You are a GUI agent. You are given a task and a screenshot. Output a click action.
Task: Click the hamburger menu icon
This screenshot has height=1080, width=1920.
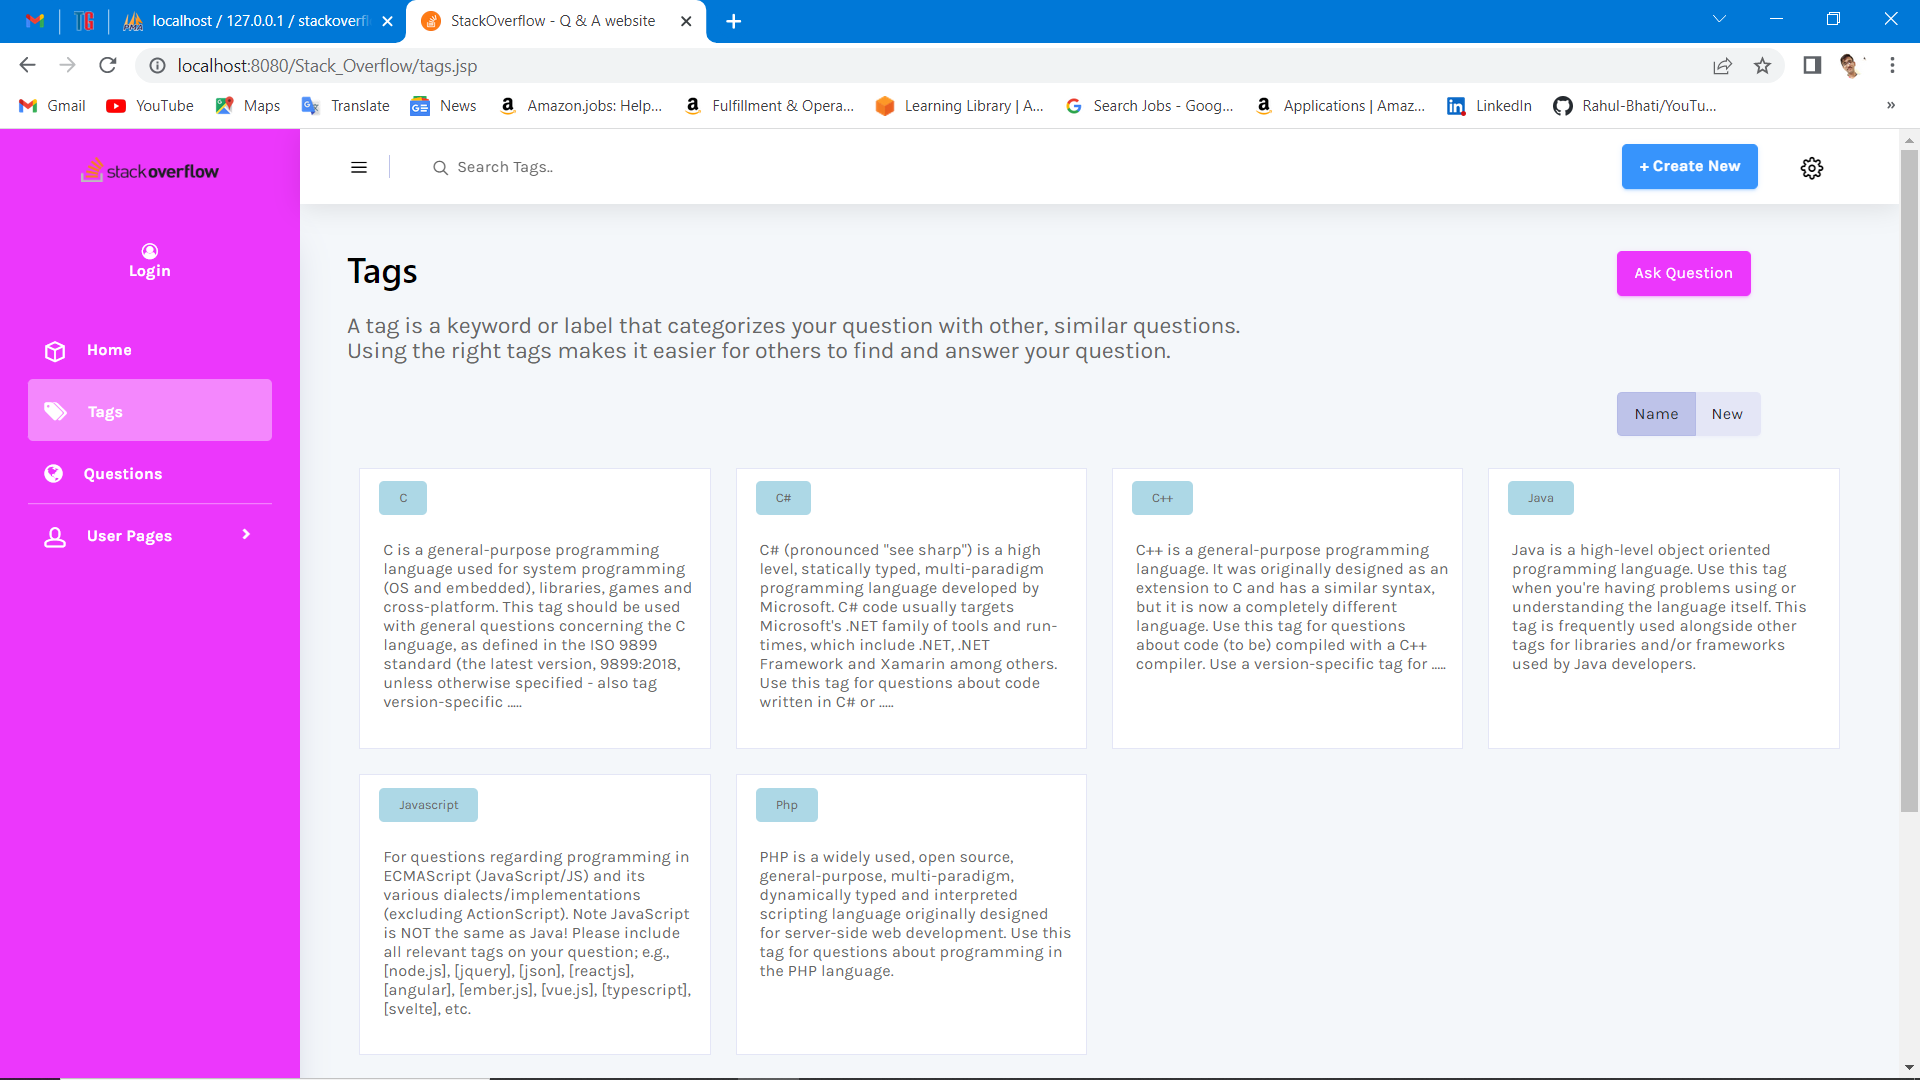359,167
